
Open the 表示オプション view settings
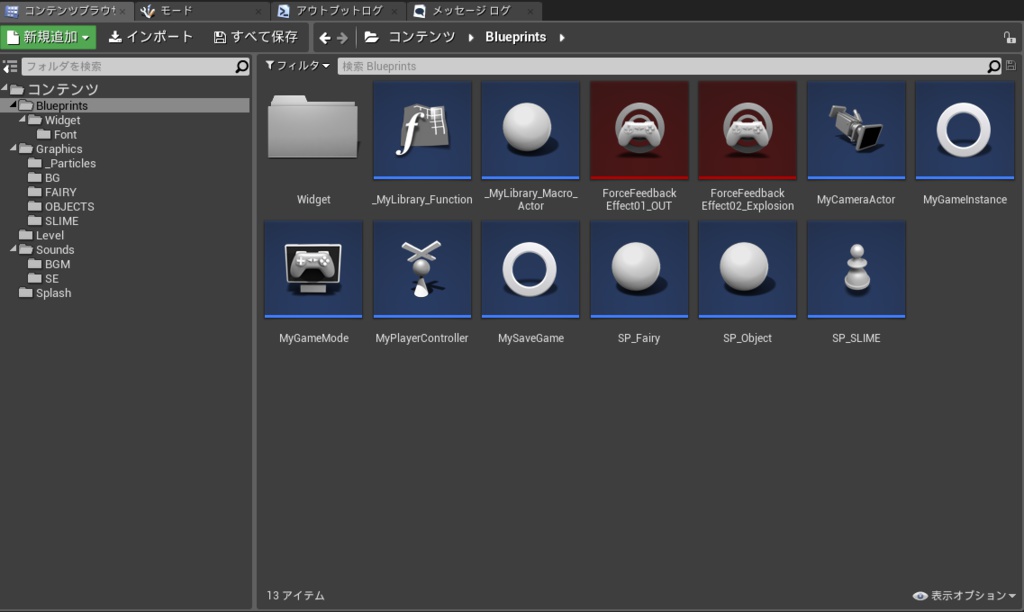pyautogui.click(x=964, y=596)
